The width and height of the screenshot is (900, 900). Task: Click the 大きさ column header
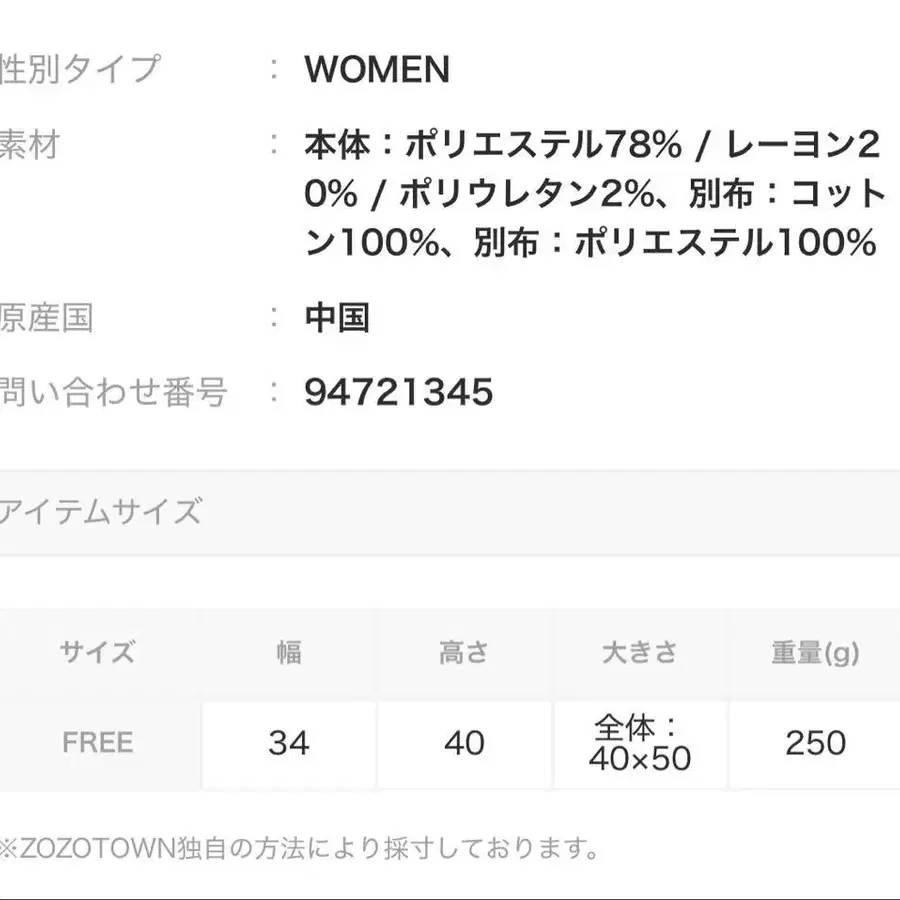pyautogui.click(x=640, y=653)
